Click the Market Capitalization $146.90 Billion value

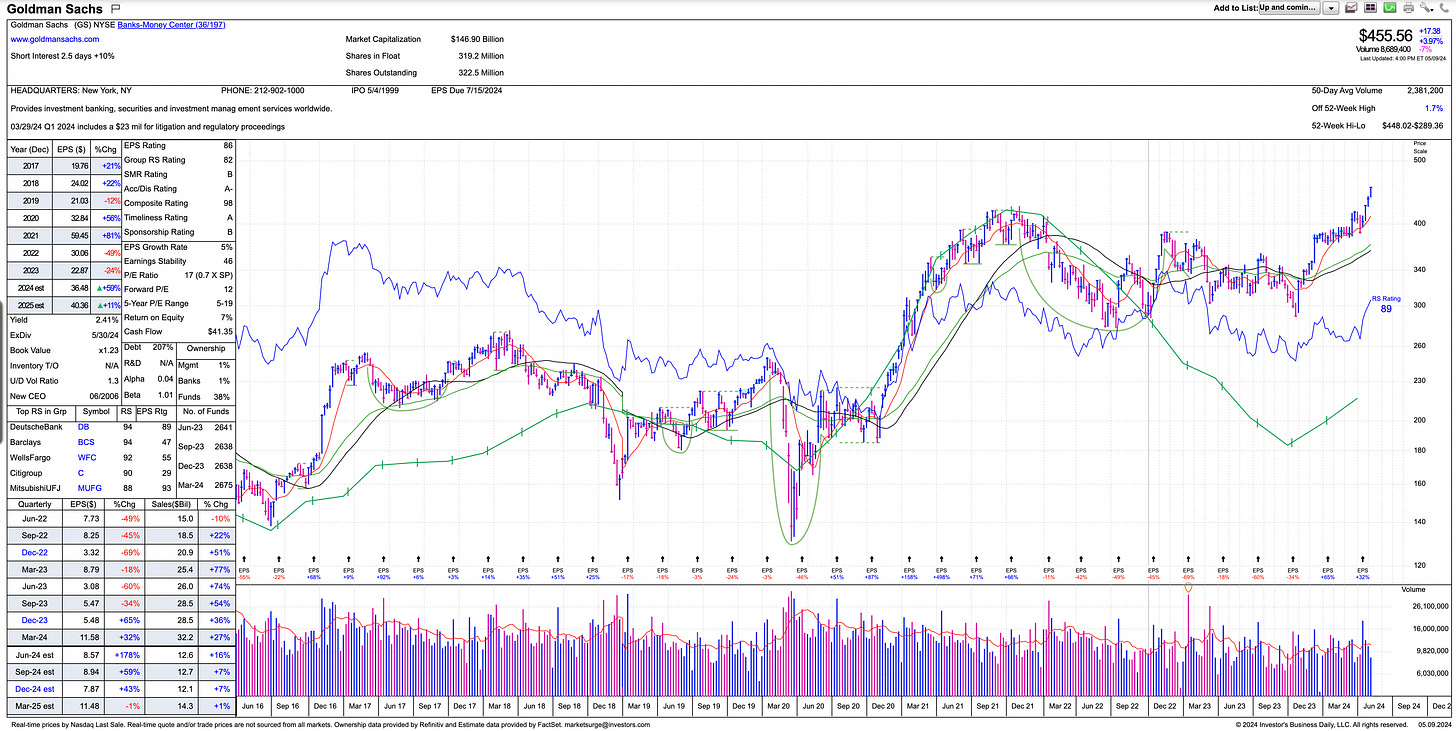click(x=479, y=39)
